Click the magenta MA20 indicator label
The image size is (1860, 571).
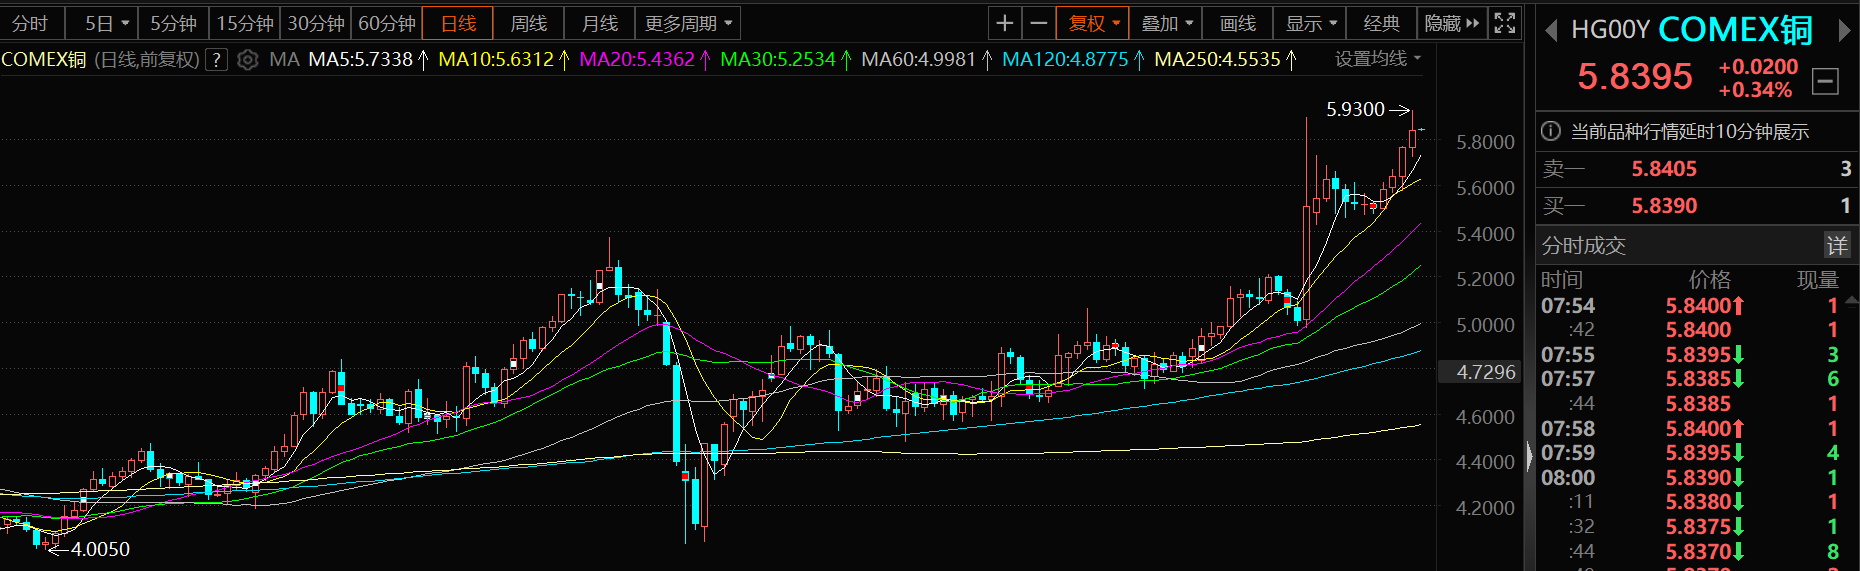(x=637, y=60)
